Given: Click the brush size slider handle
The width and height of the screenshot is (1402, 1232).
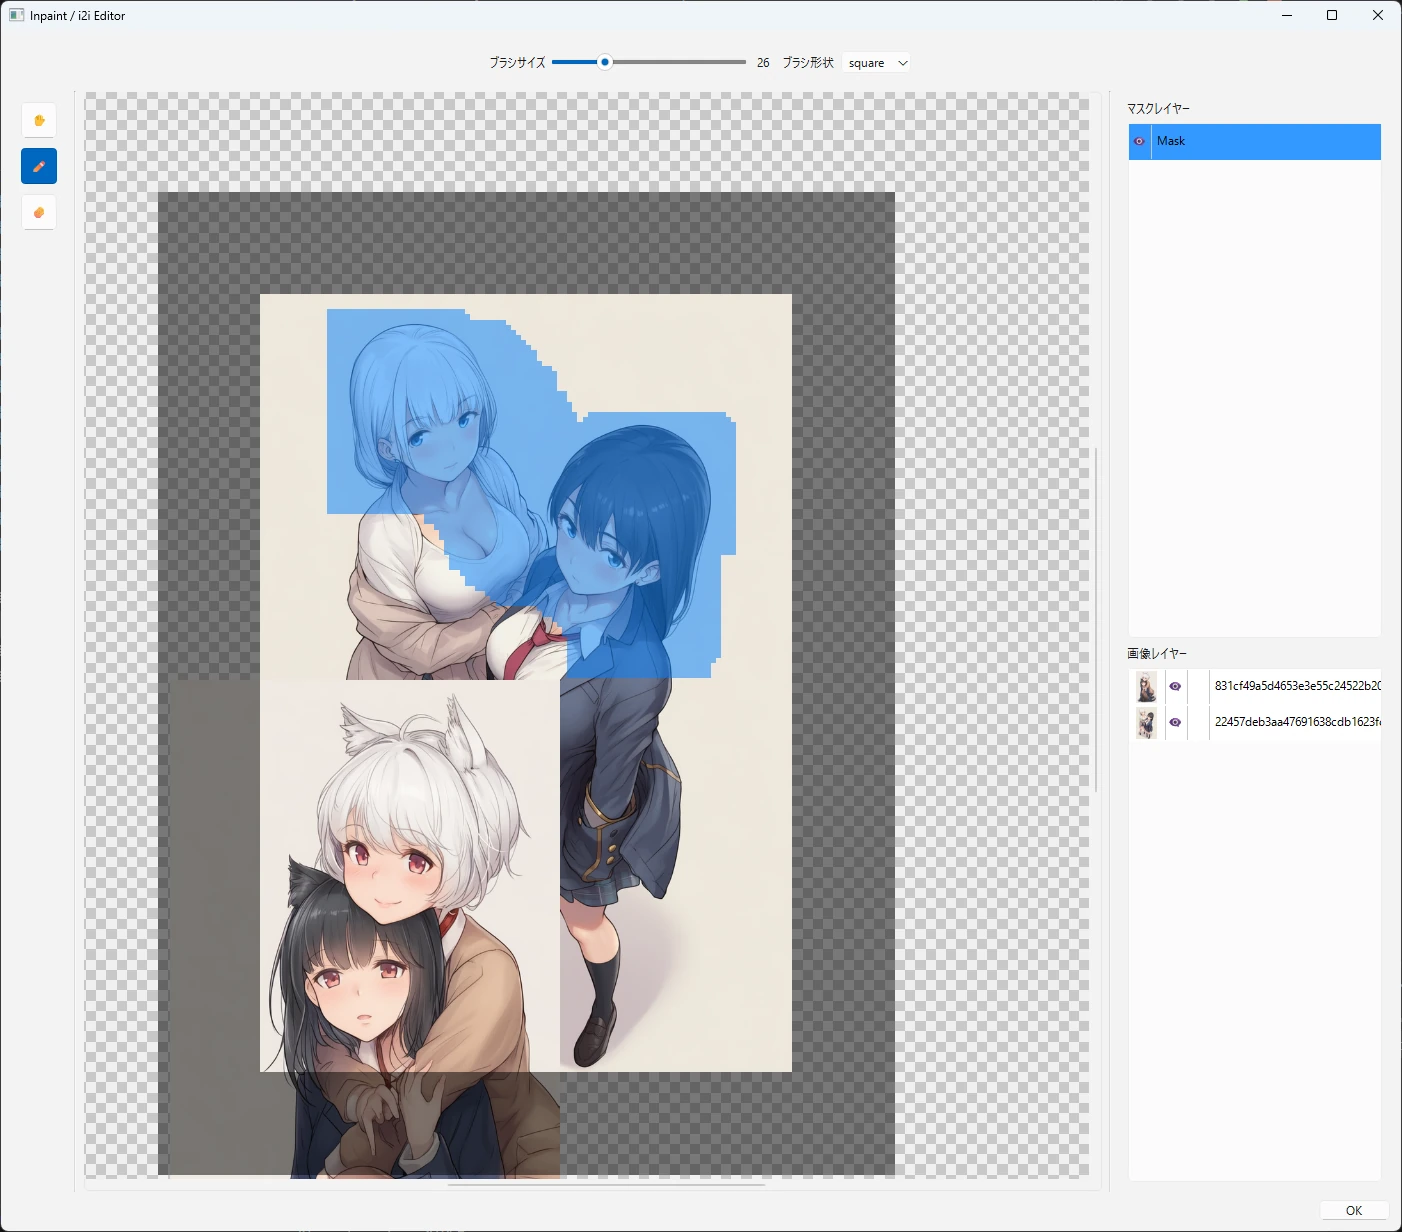Looking at the screenshot, I should [x=604, y=62].
